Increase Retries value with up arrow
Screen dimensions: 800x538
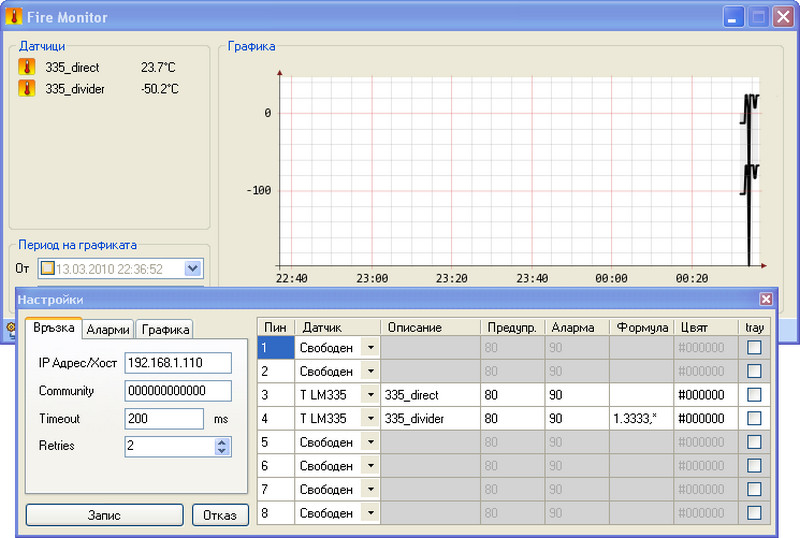pos(222,441)
